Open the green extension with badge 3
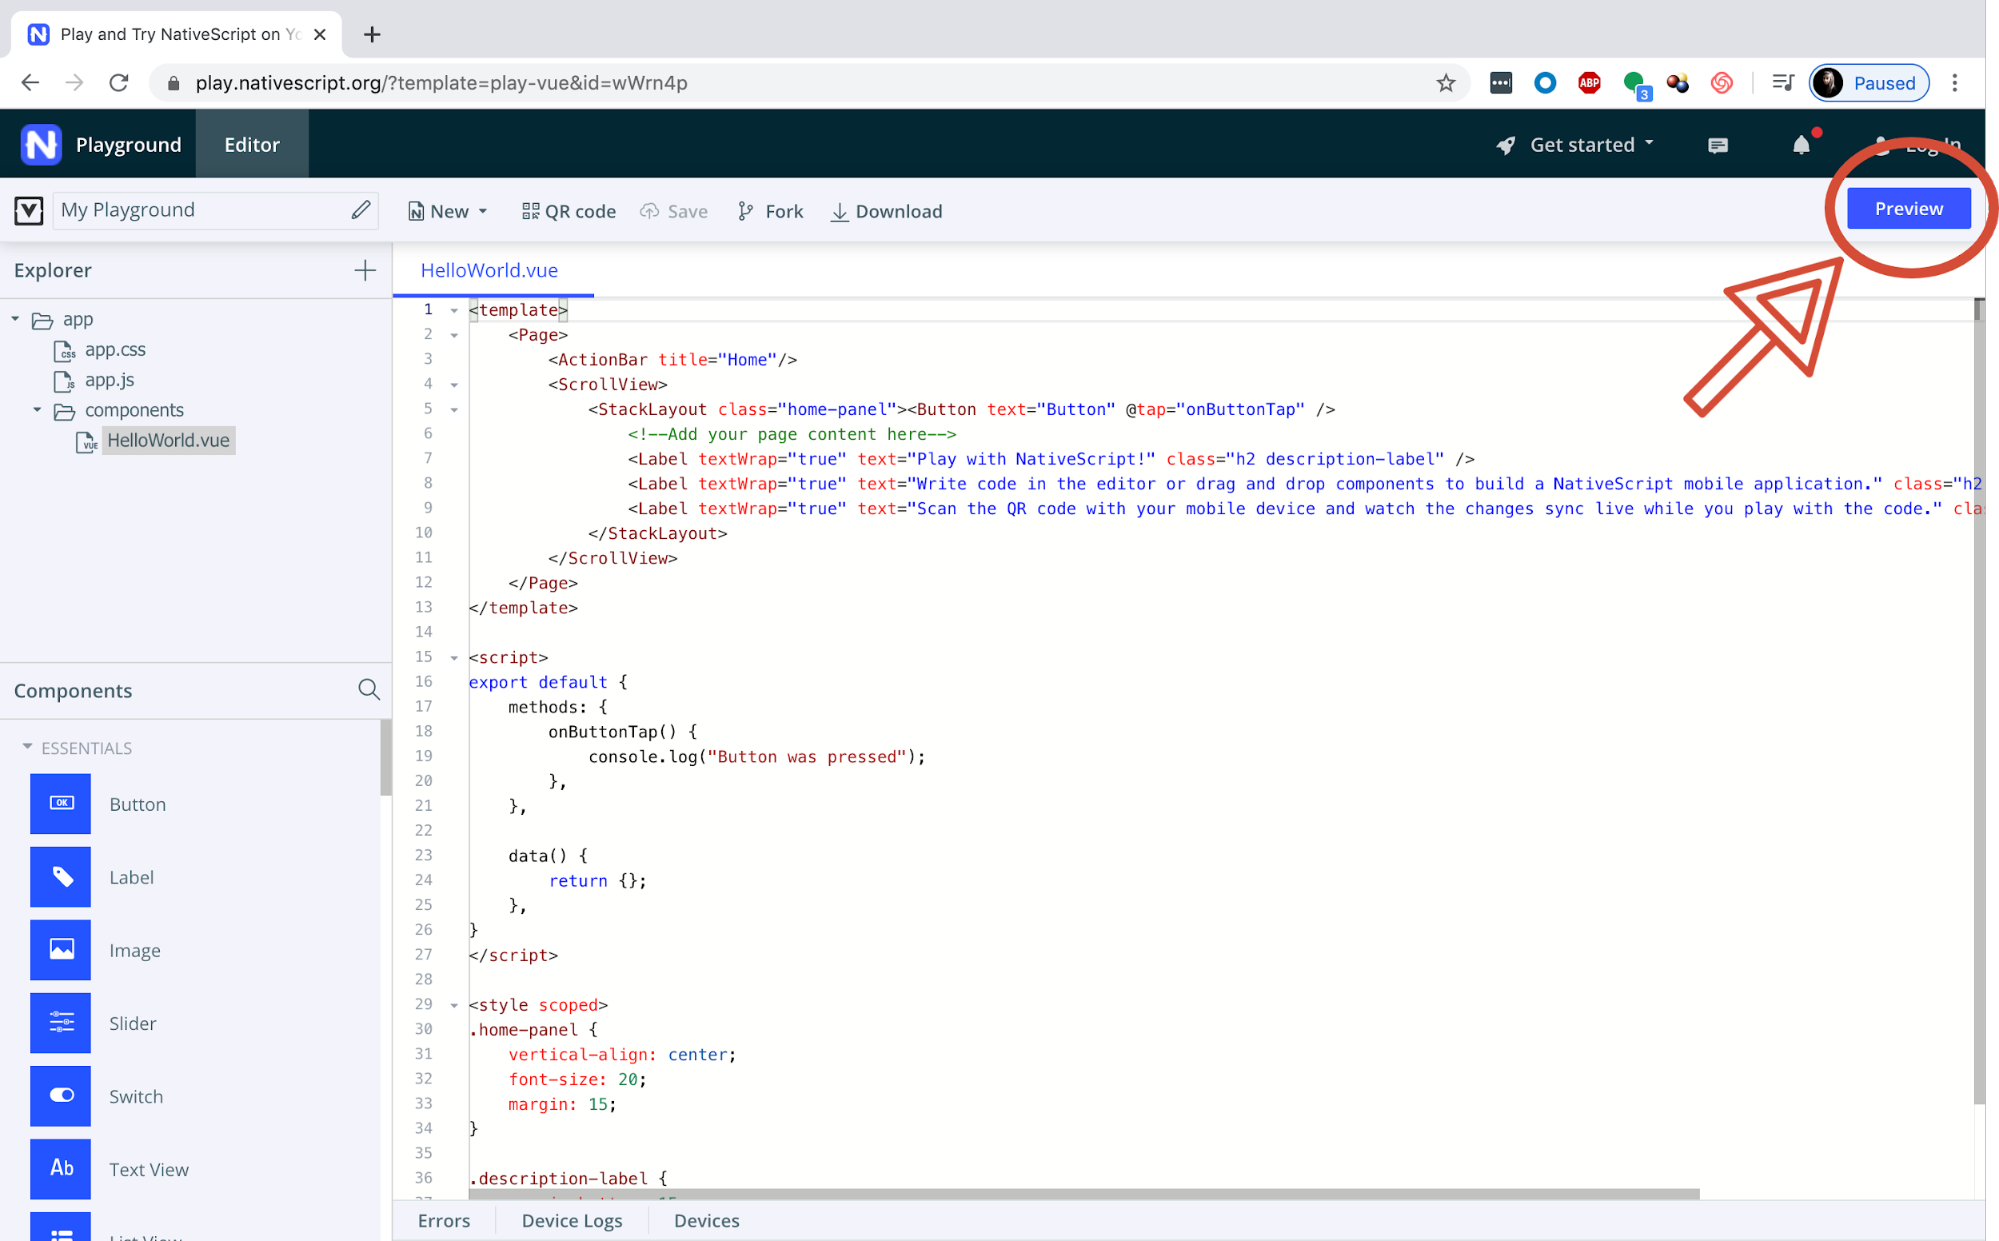This screenshot has width=1999, height=1241. 1636,85
